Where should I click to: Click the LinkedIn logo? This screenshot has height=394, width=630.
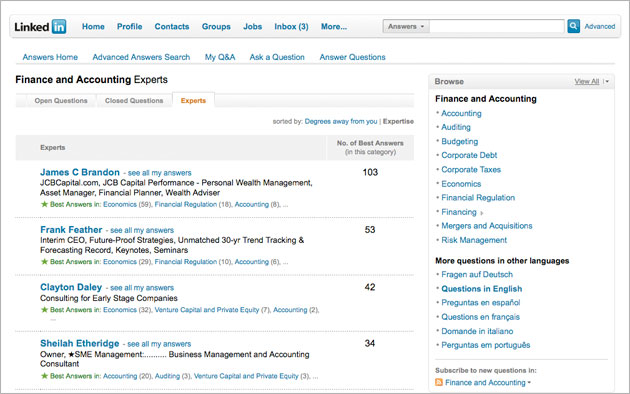pyautogui.click(x=40, y=27)
